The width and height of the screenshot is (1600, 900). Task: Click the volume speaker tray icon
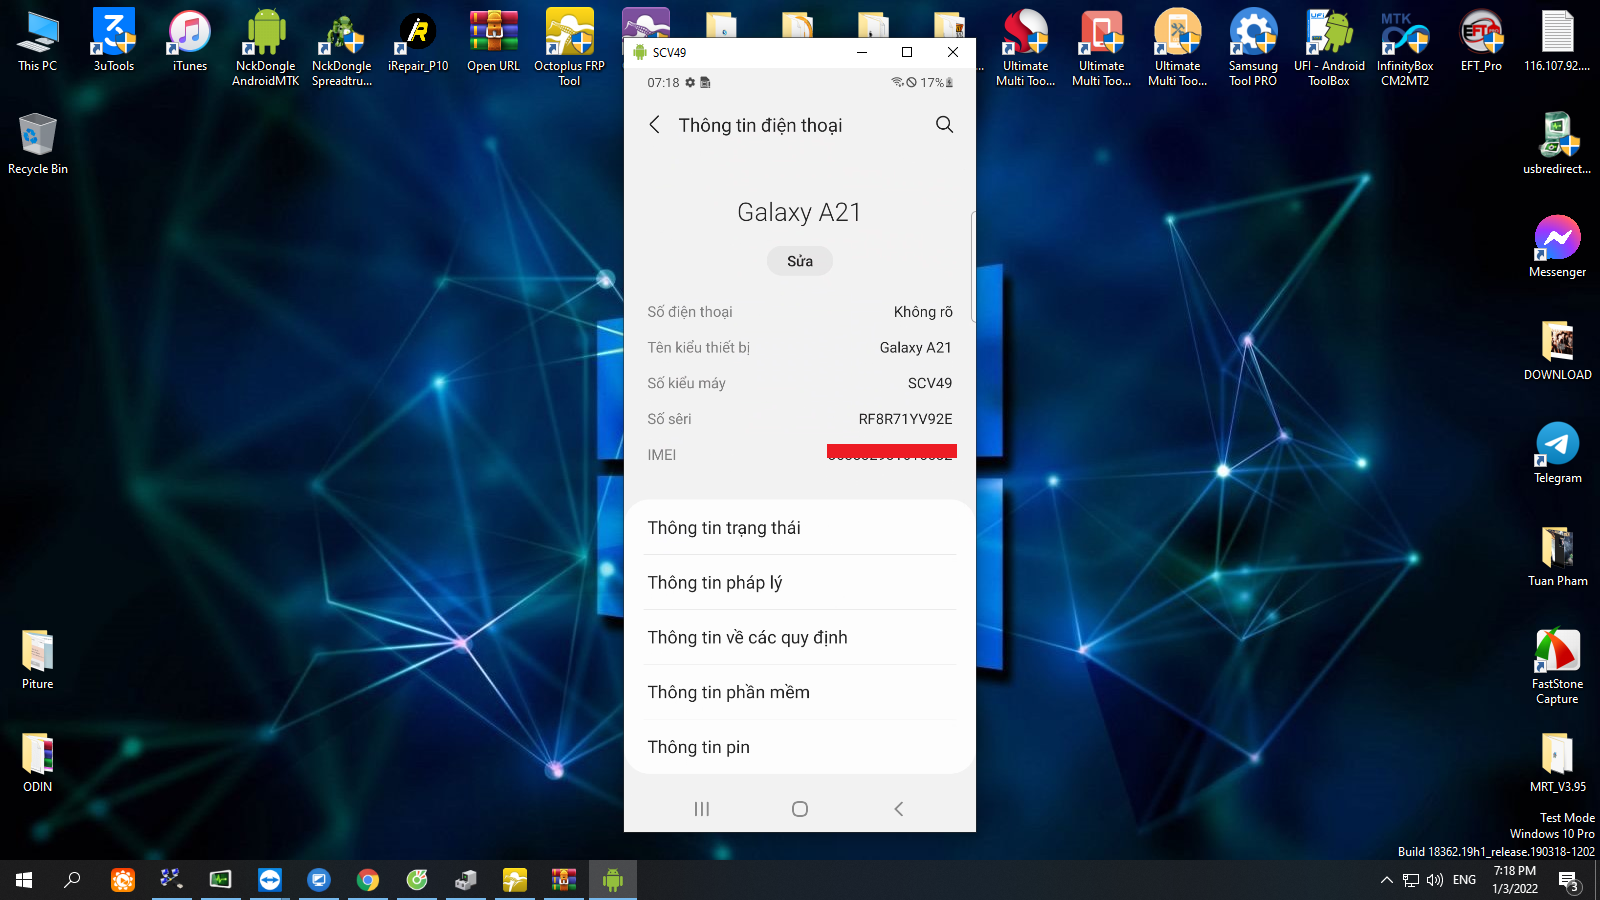click(x=1435, y=880)
